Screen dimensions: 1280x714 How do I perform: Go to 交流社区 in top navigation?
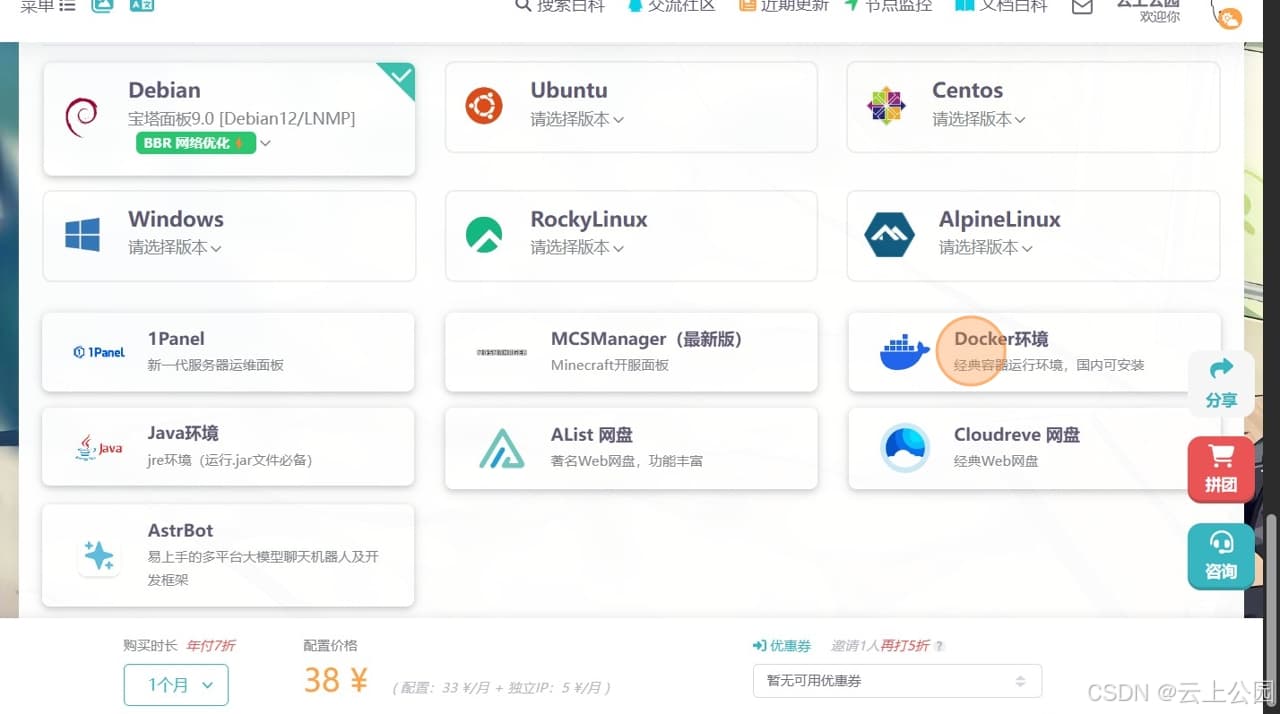pos(671,5)
